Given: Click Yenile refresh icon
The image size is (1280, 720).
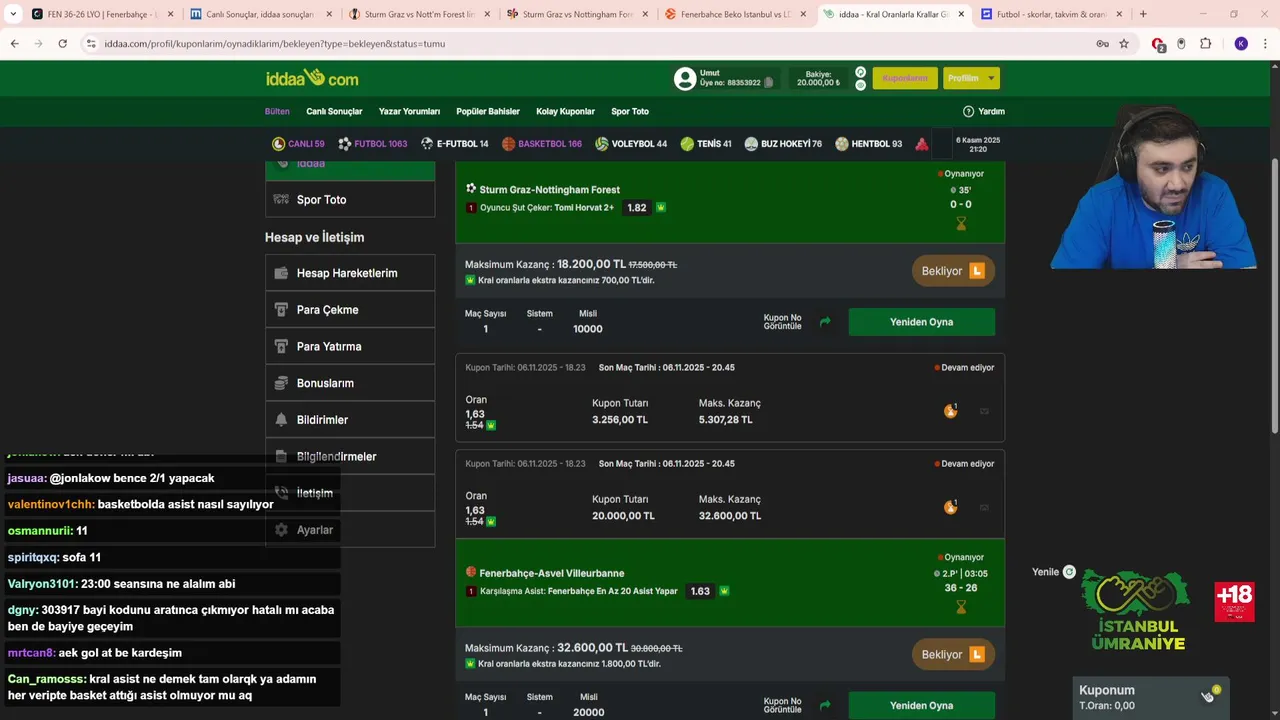Looking at the screenshot, I should [x=1069, y=572].
